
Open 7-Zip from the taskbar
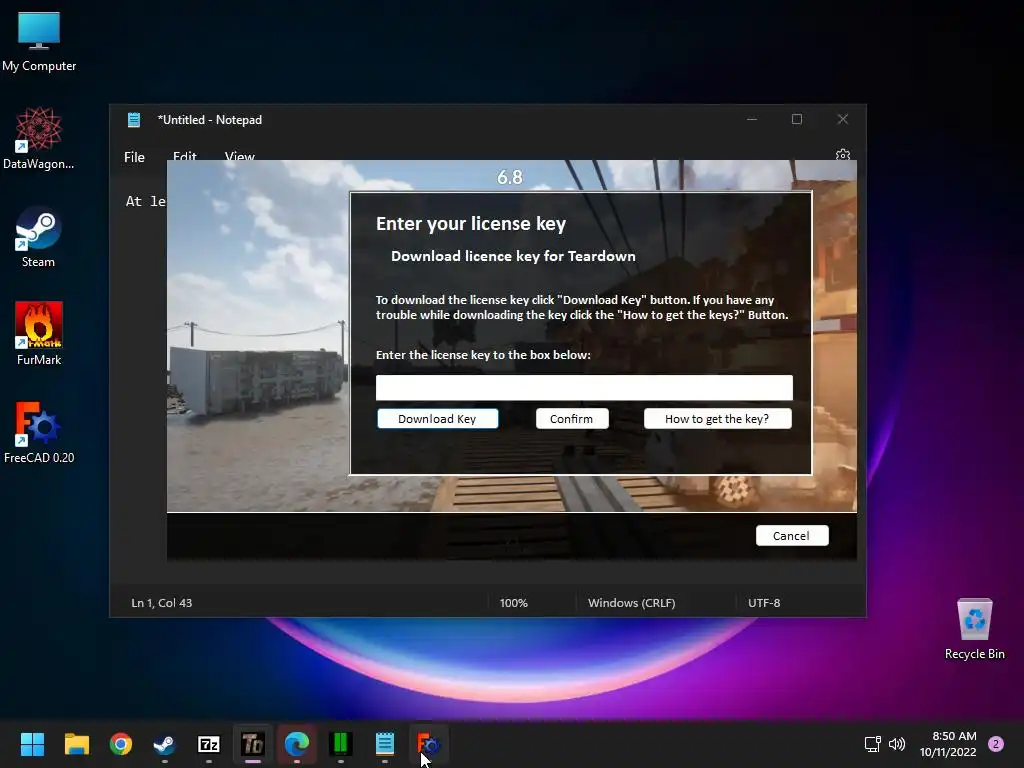click(208, 744)
